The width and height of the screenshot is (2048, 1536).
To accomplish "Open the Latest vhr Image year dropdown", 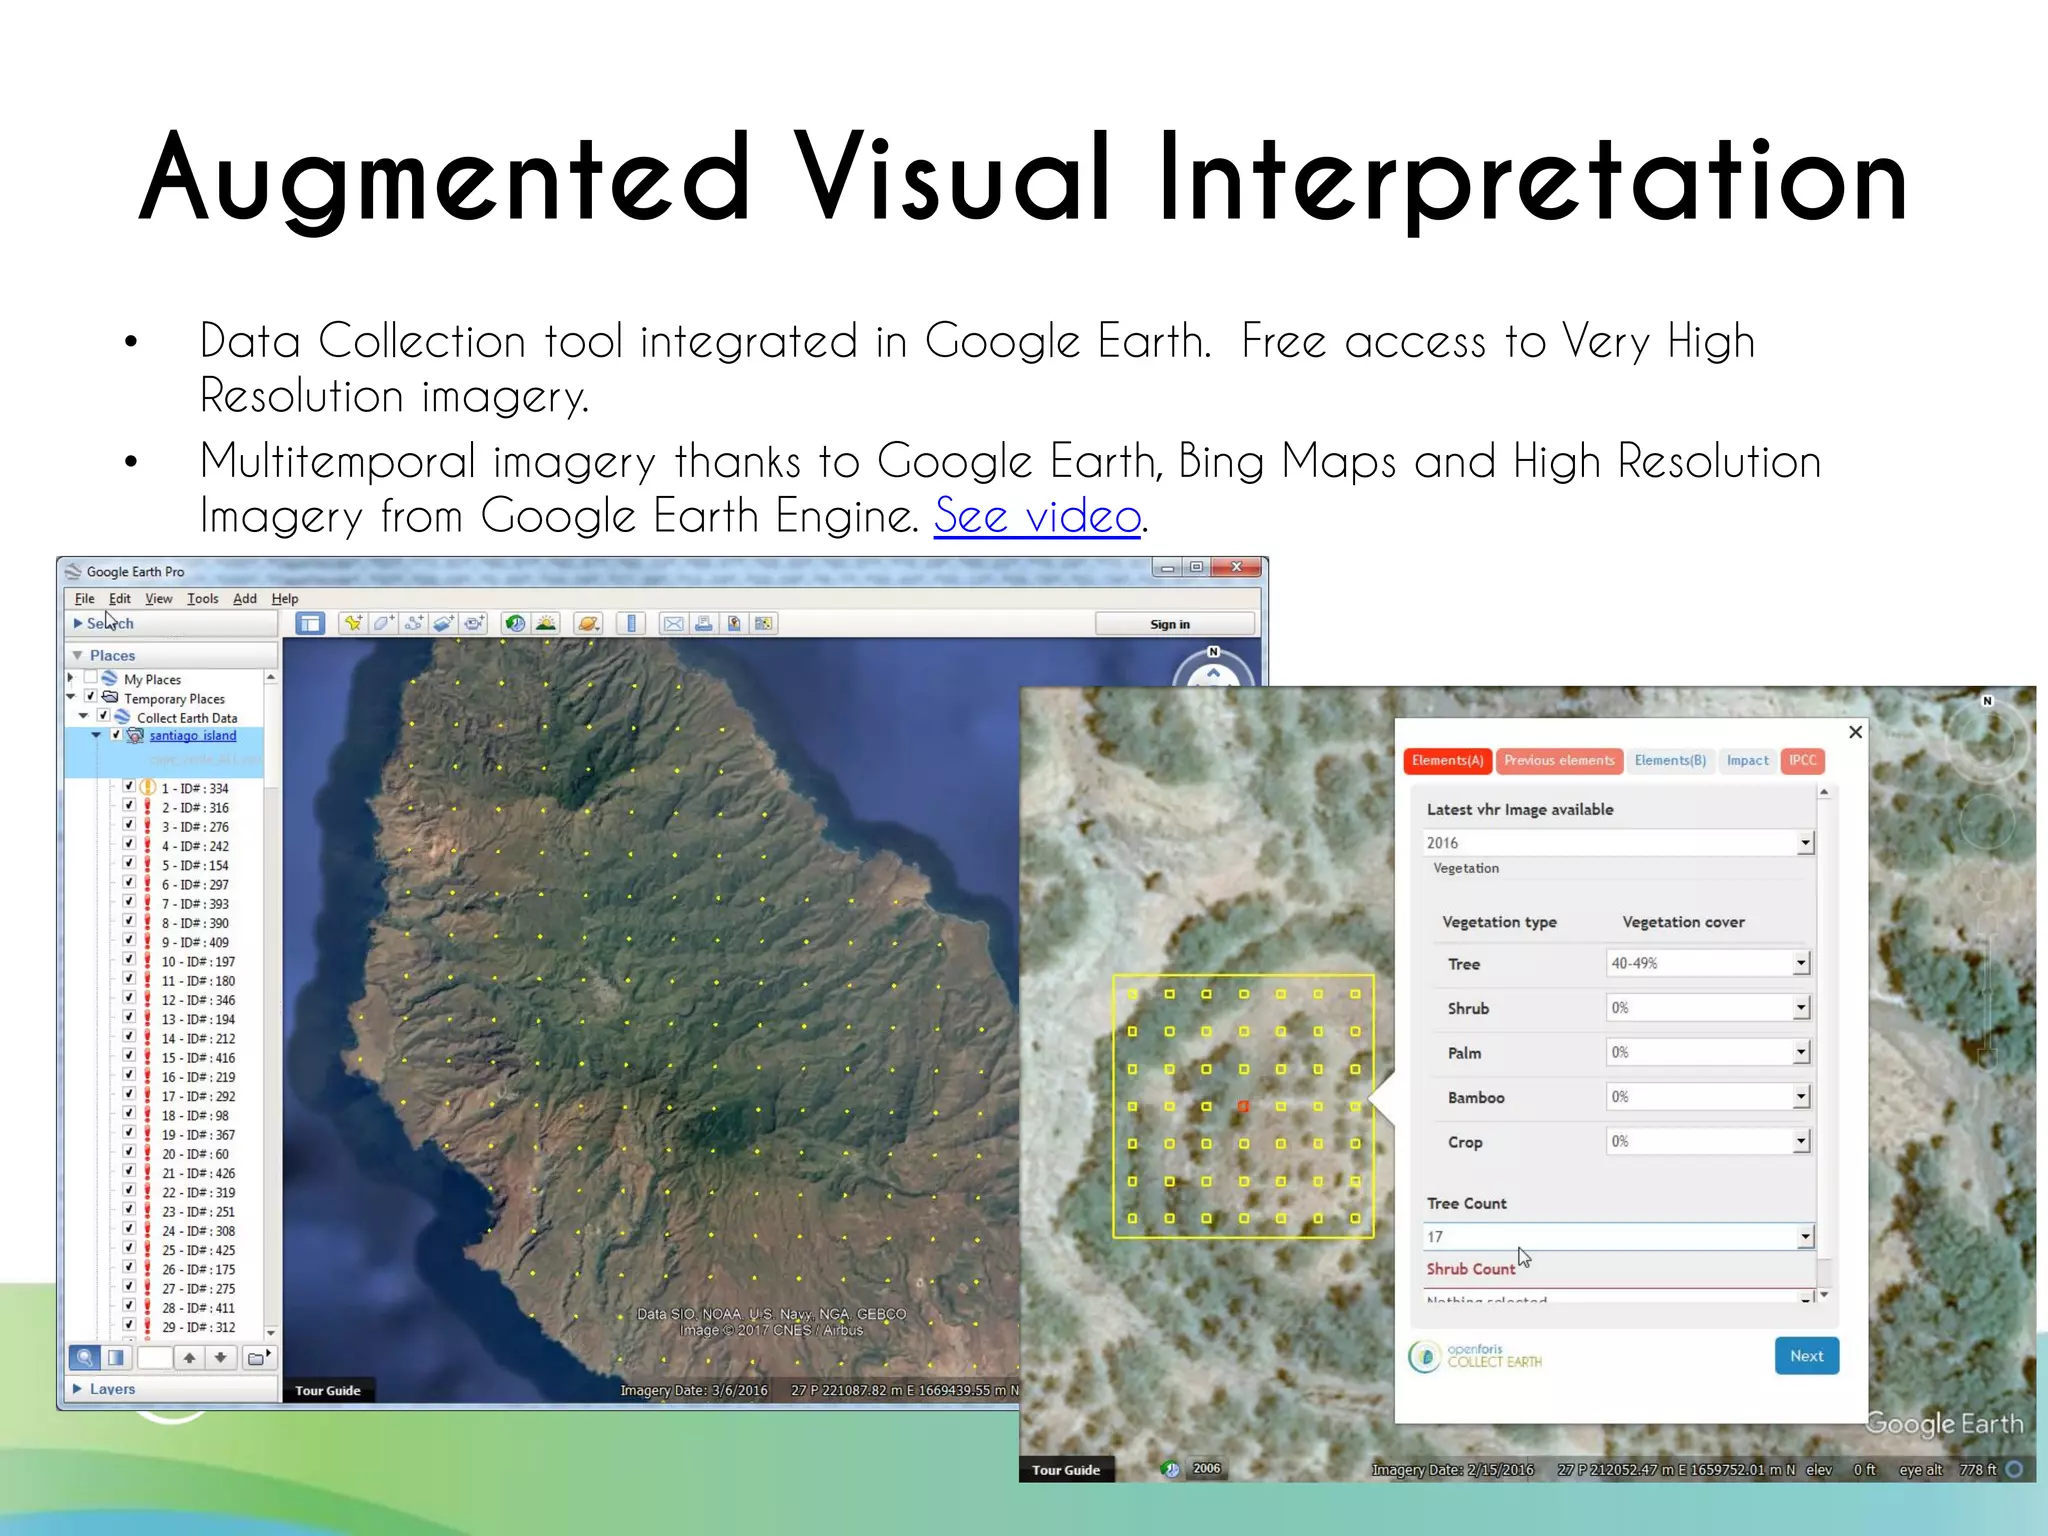I will click(x=1805, y=843).
